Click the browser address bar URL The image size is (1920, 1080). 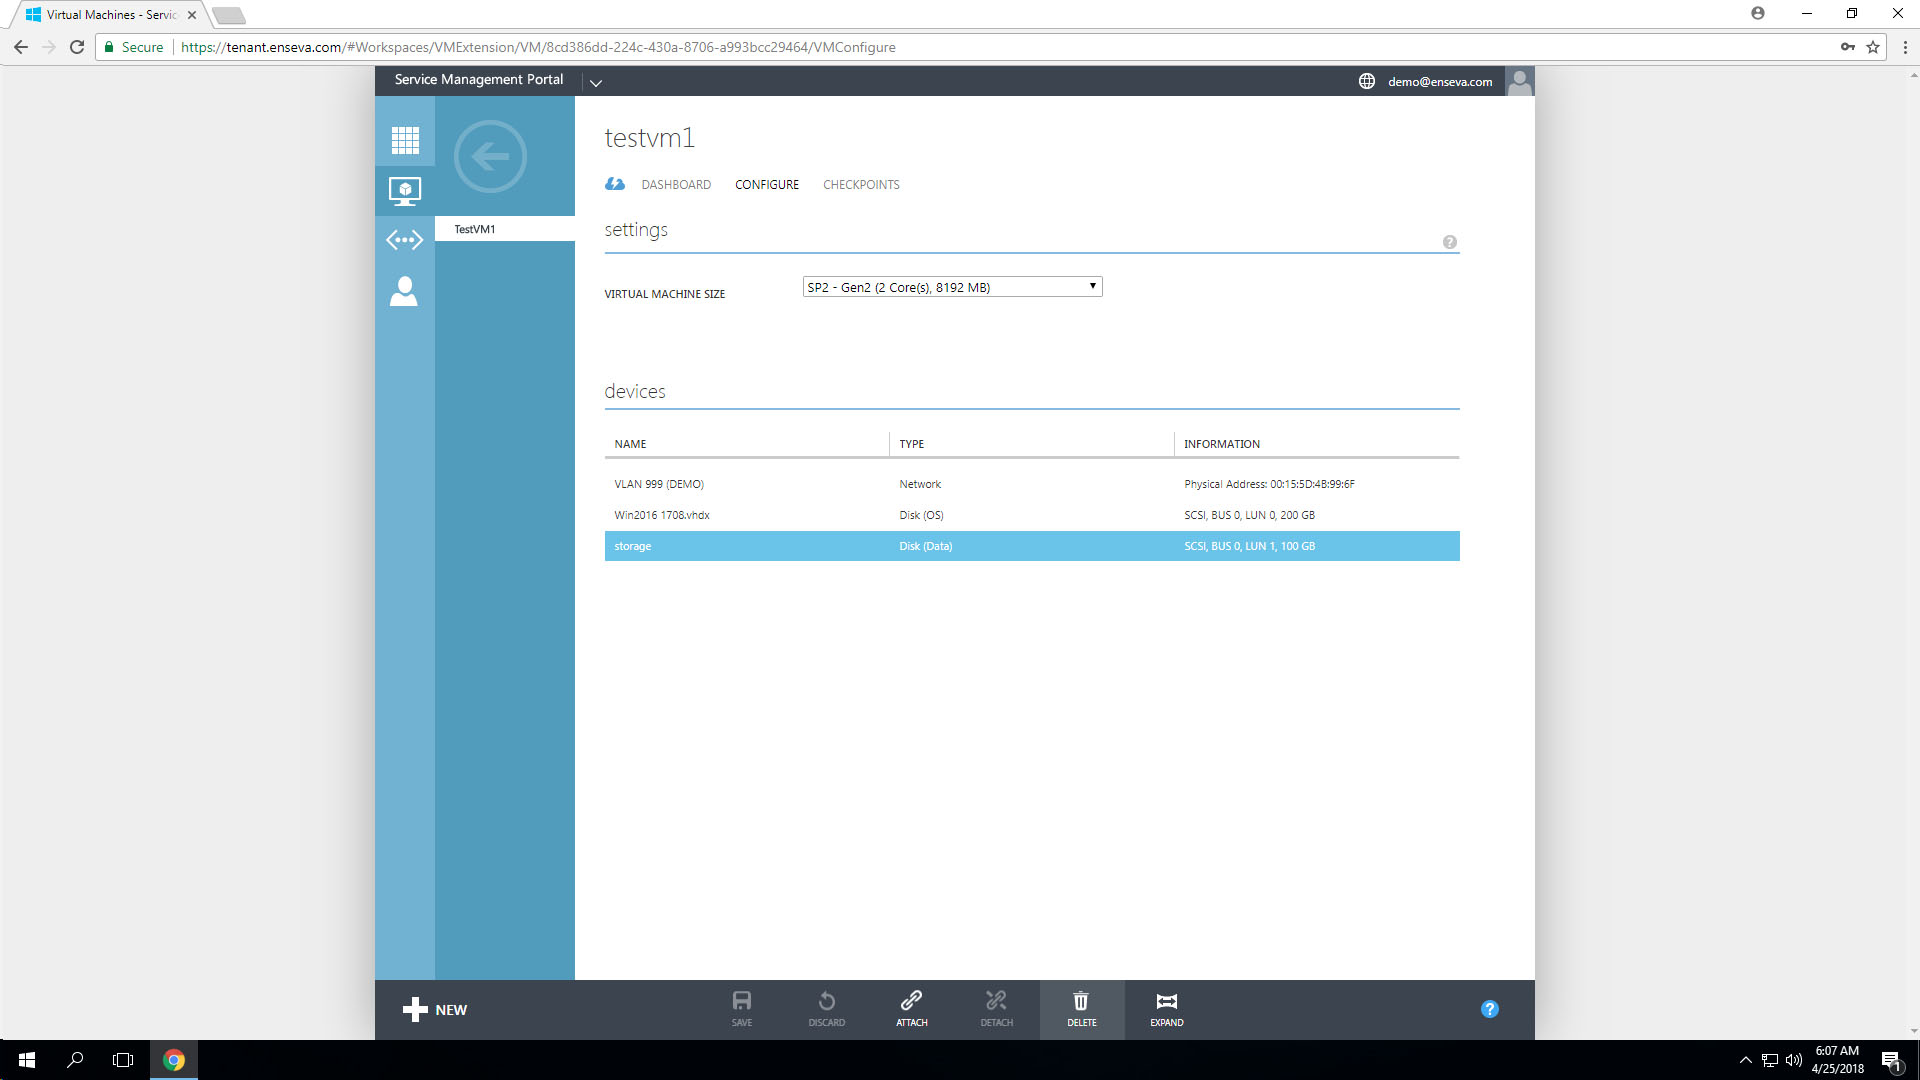538,47
